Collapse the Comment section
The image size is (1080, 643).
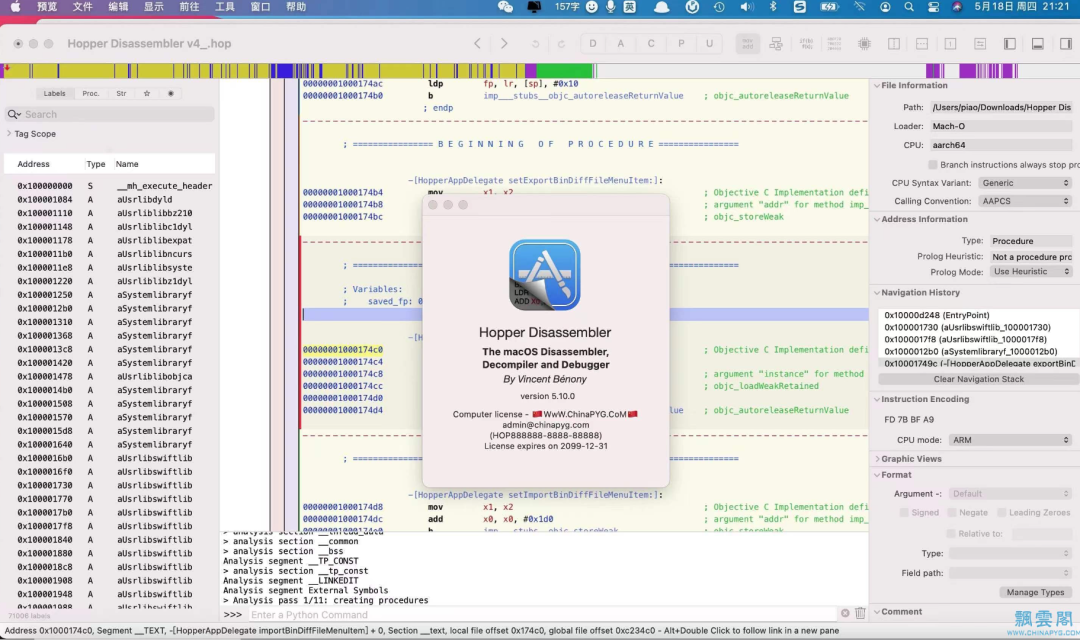tap(877, 612)
